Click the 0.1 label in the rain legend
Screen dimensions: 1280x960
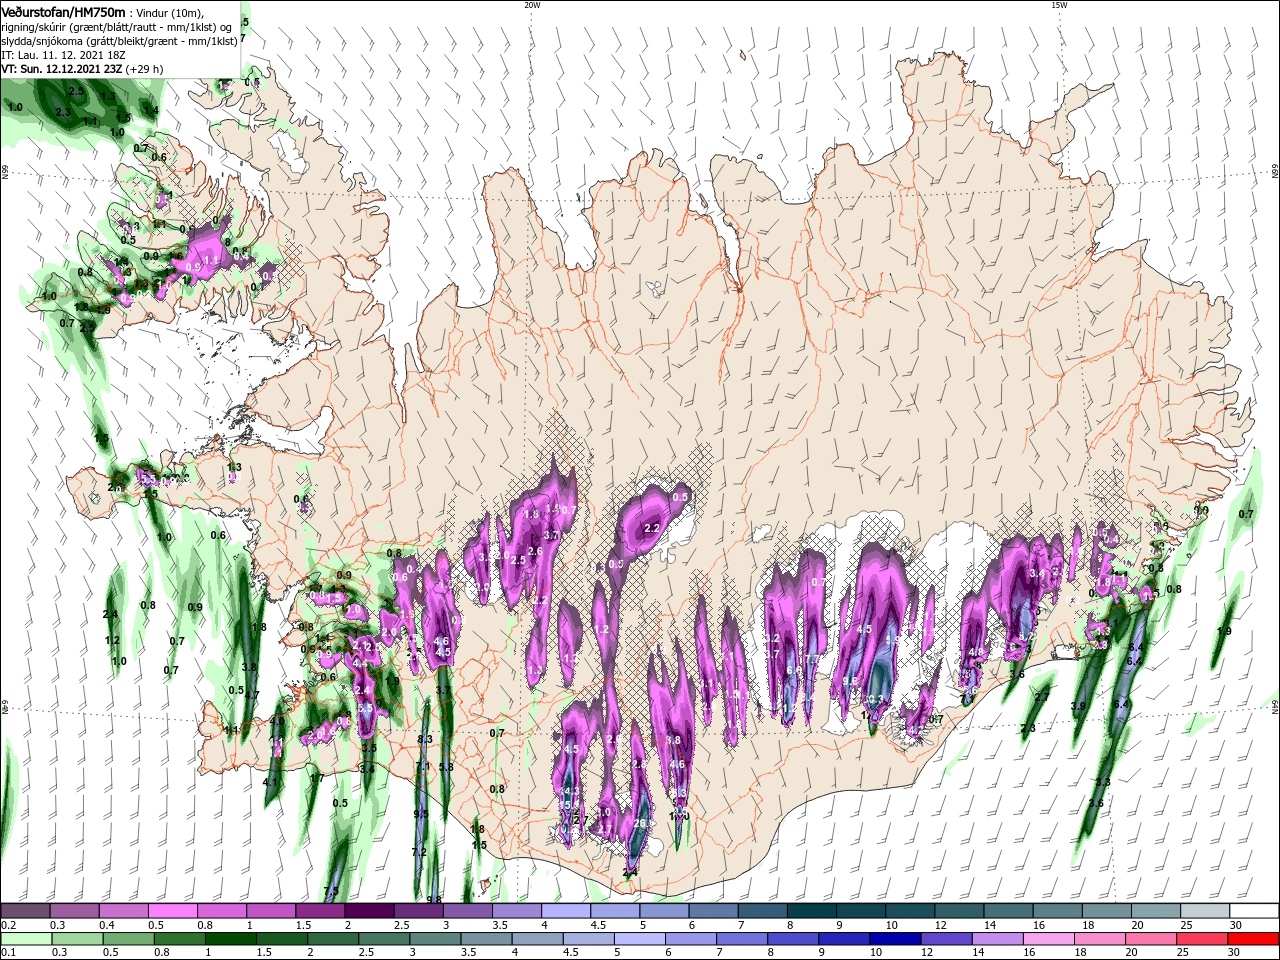(8, 953)
